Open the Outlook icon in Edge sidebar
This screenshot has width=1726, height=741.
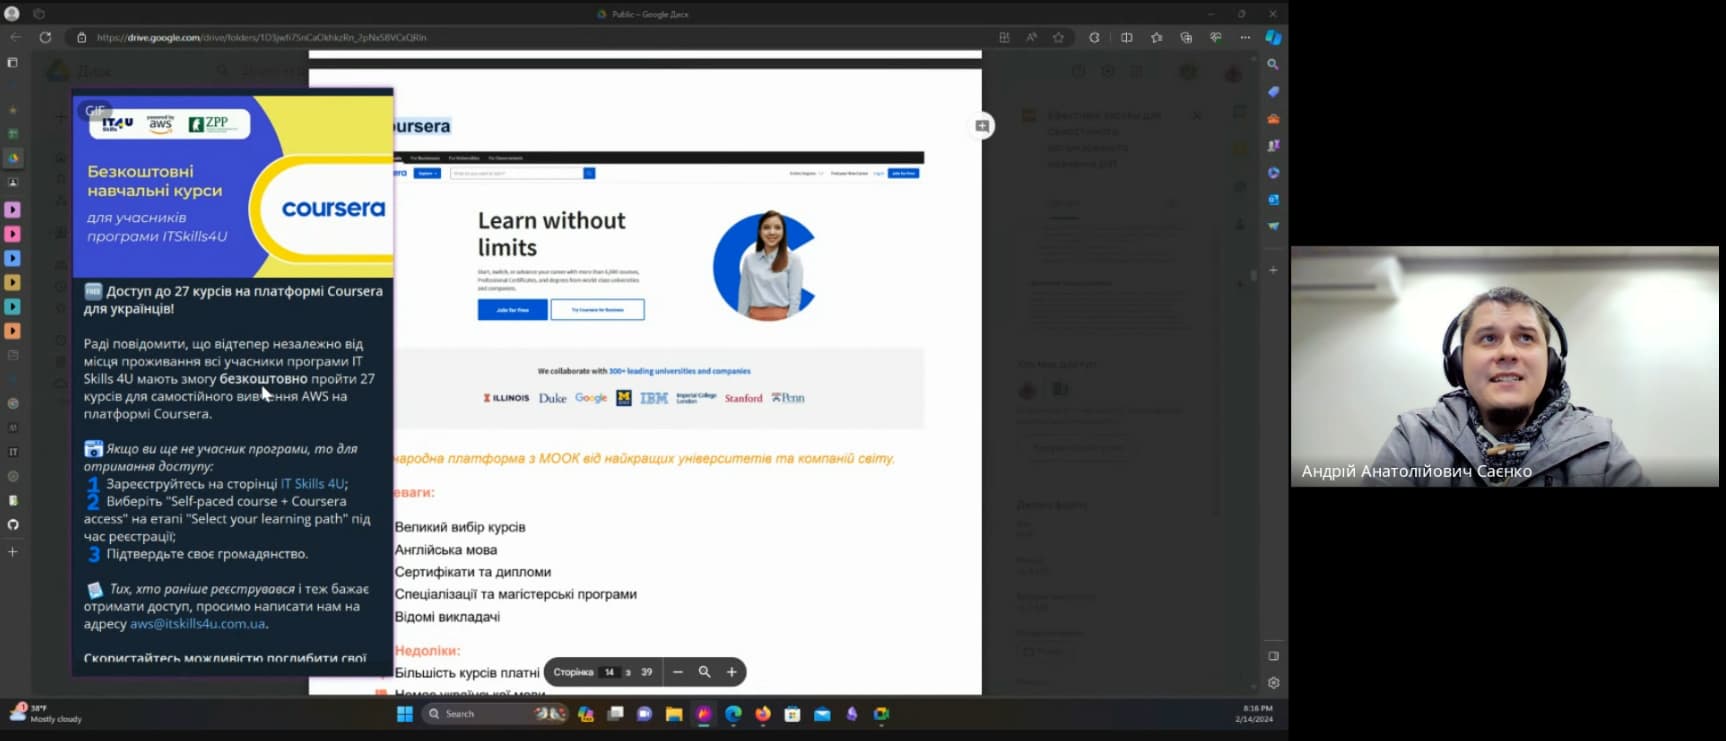click(x=1273, y=199)
